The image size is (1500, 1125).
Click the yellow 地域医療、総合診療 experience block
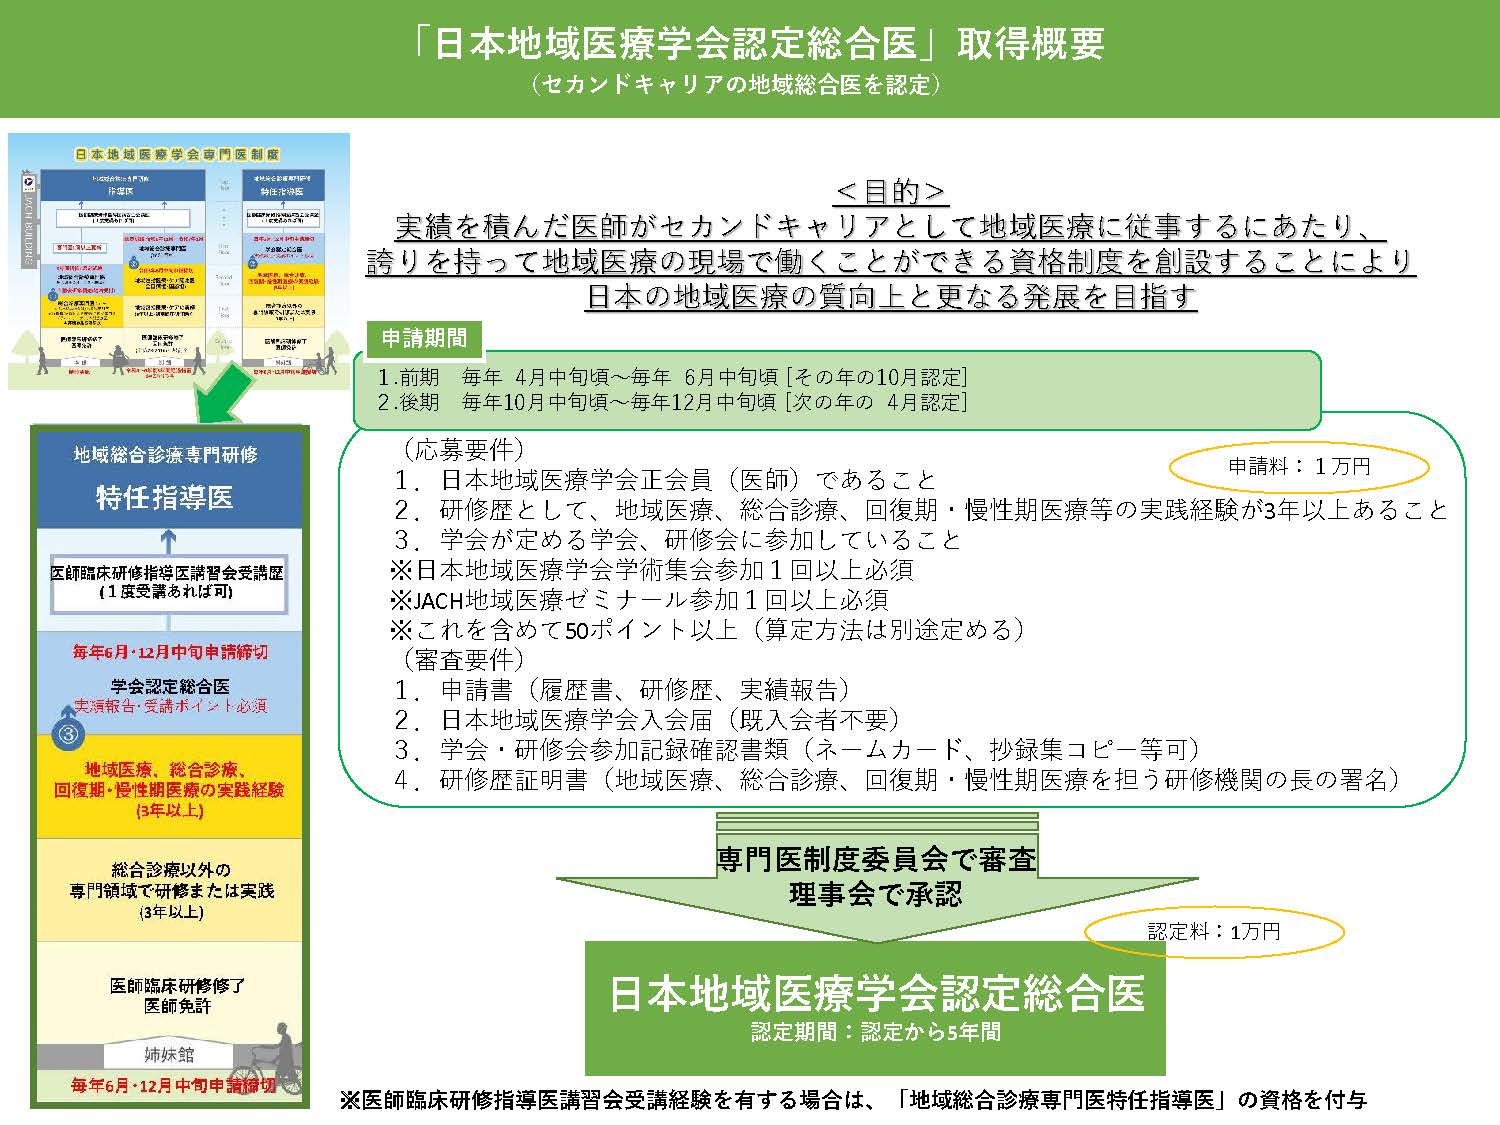[168, 788]
